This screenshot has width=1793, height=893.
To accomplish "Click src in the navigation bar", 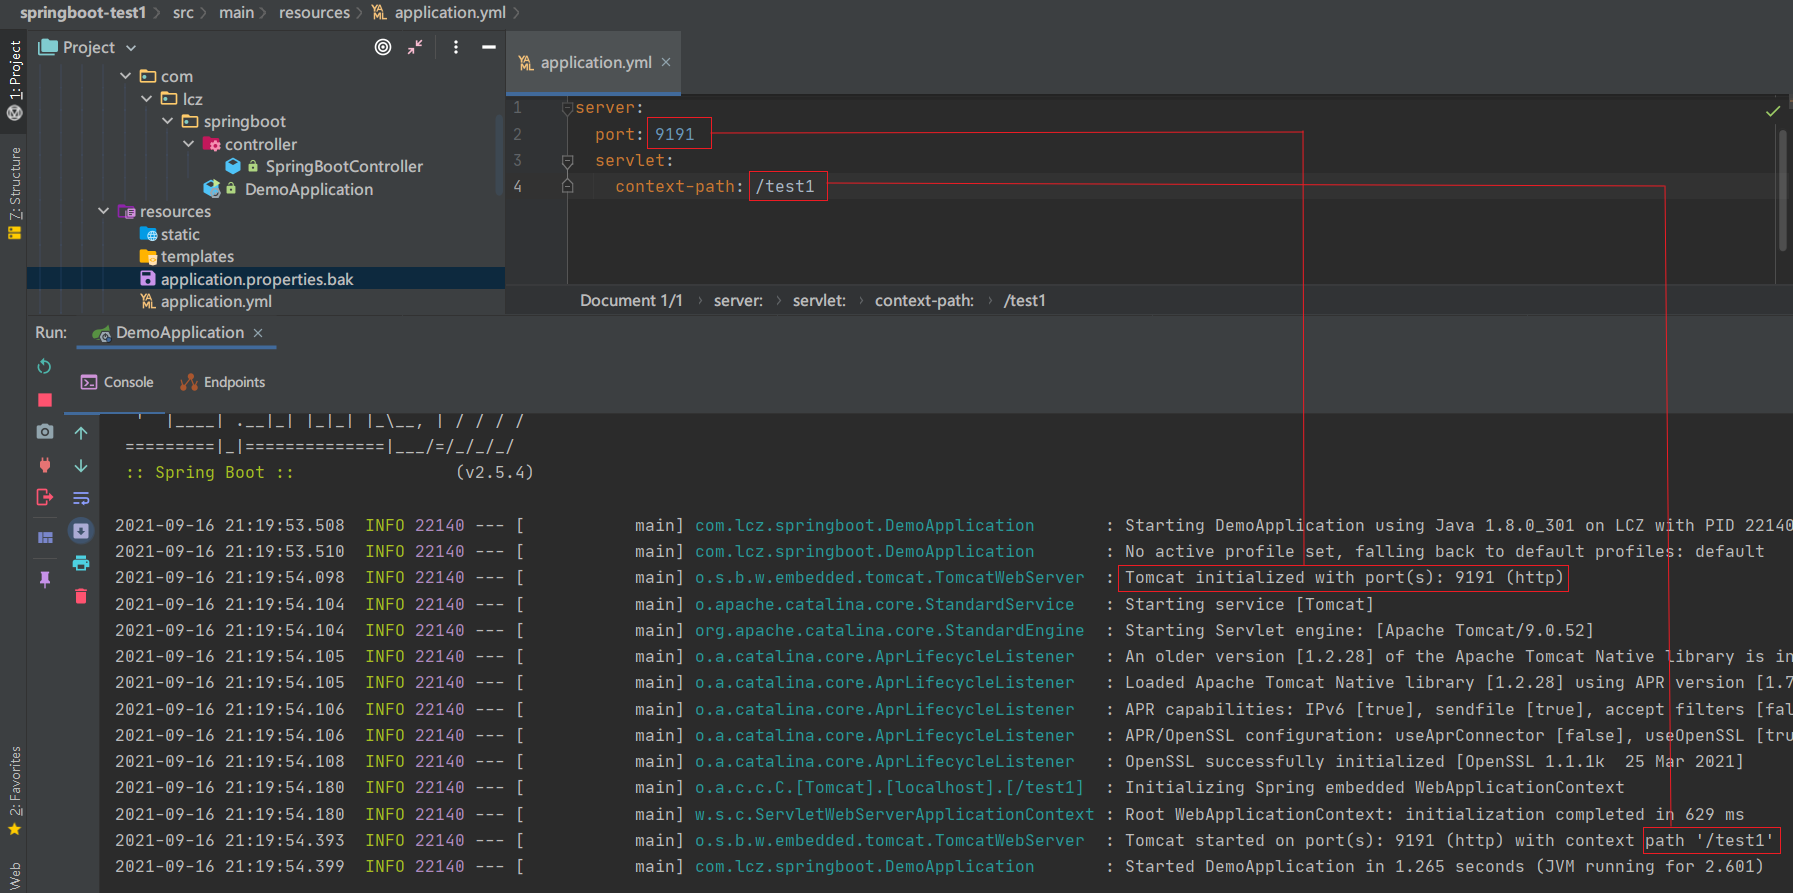I will click(x=183, y=13).
